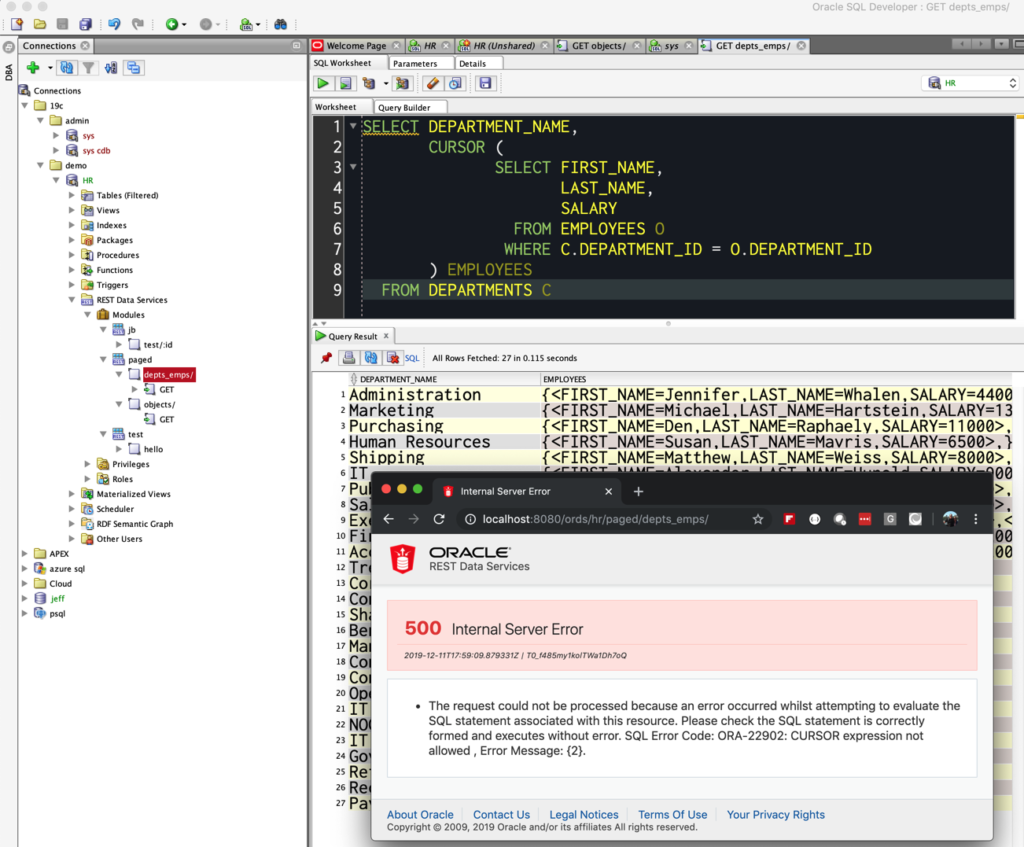The width and height of the screenshot is (1024, 847).
Task: Open the new connection dropdown arrow
Action: (50, 67)
